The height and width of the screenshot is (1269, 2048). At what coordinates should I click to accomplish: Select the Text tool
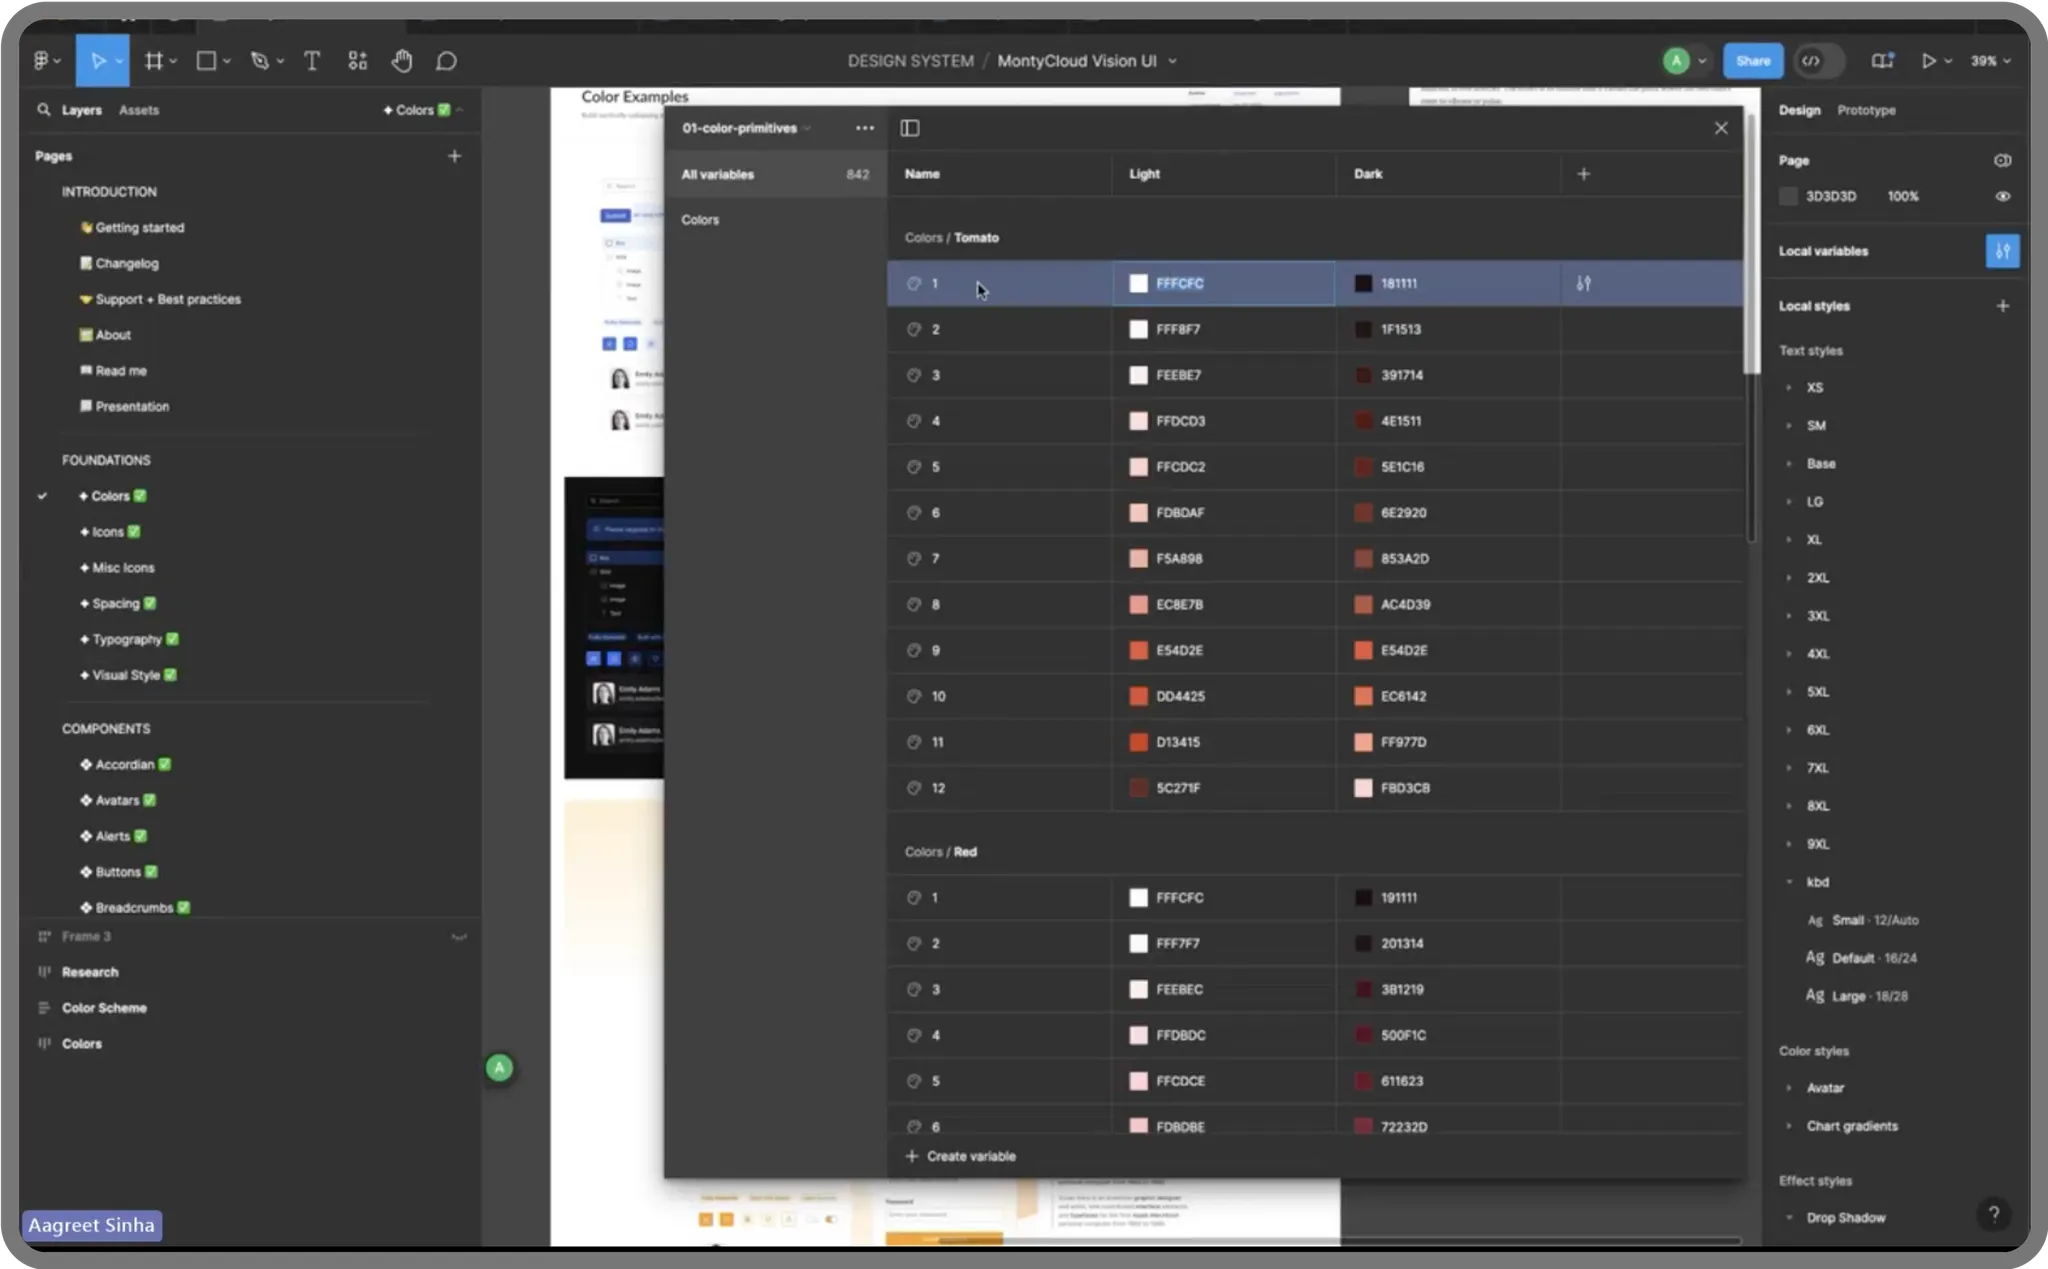tap(311, 60)
